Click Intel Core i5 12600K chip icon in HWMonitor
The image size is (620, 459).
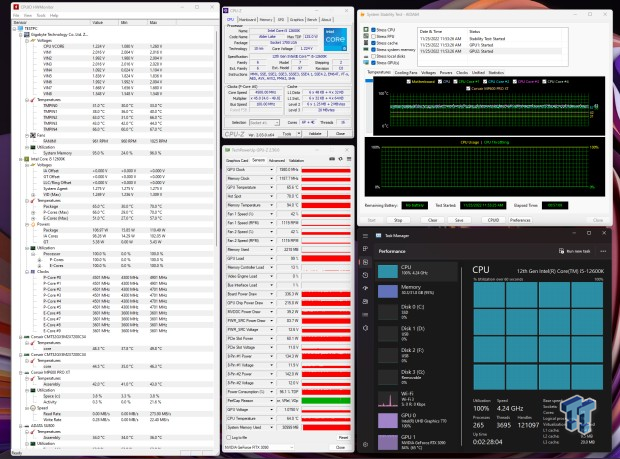(x=26, y=159)
